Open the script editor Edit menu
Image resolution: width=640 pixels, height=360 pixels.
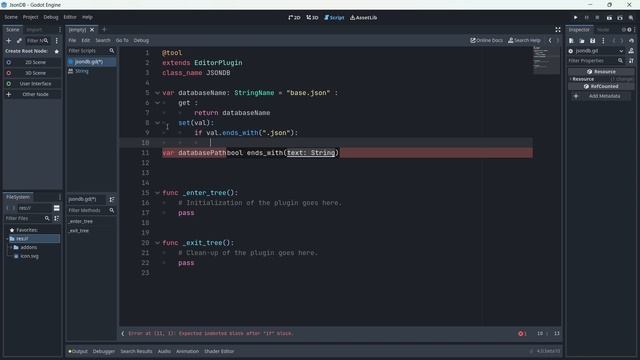tap(85, 40)
